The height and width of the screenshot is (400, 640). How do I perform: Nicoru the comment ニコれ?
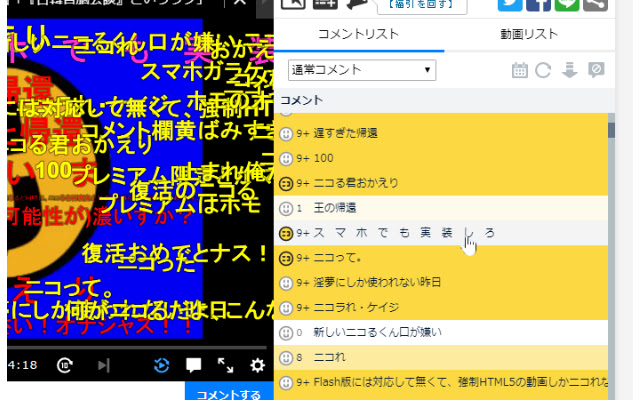[x=286, y=358]
